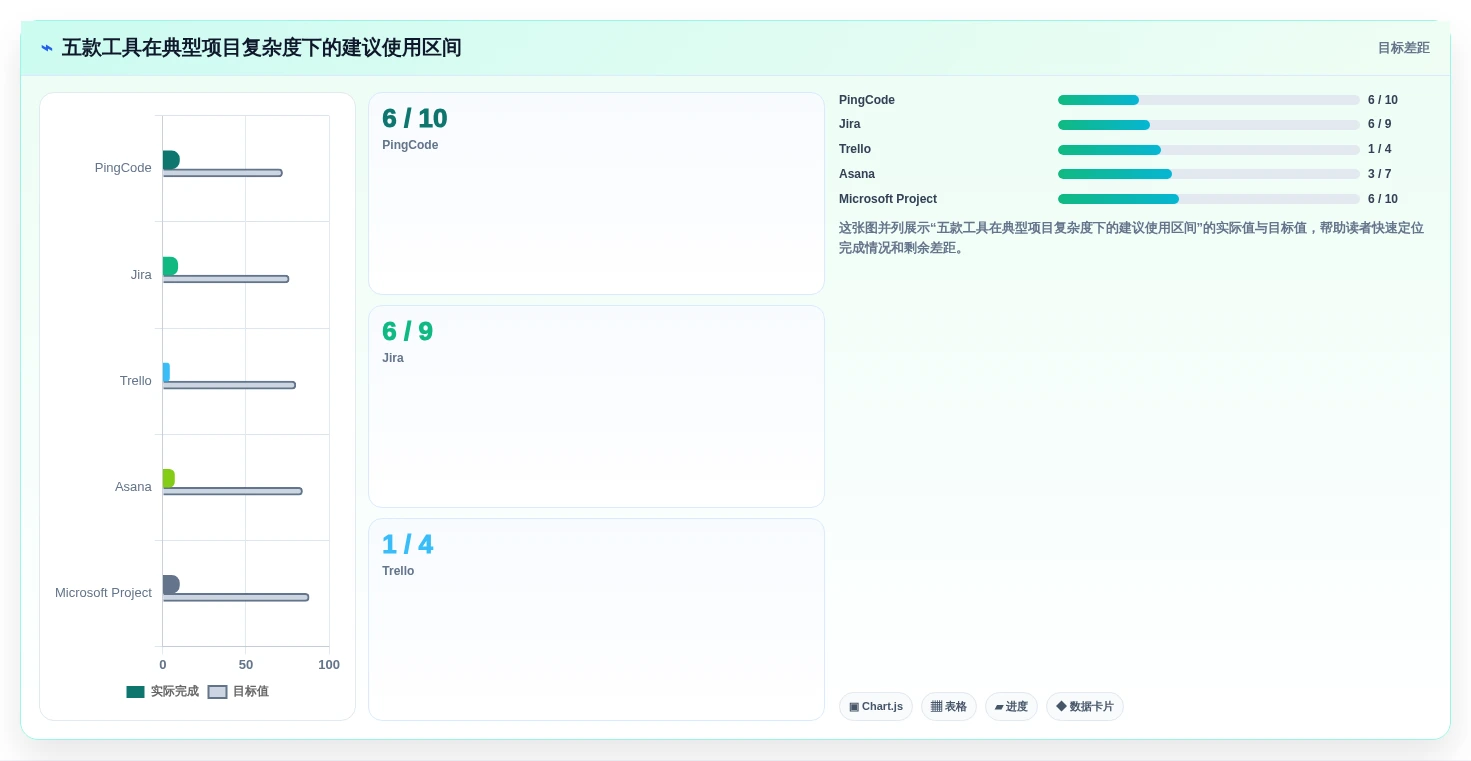
Task: Click Microsoft Project label in progress list
Action: (888, 199)
